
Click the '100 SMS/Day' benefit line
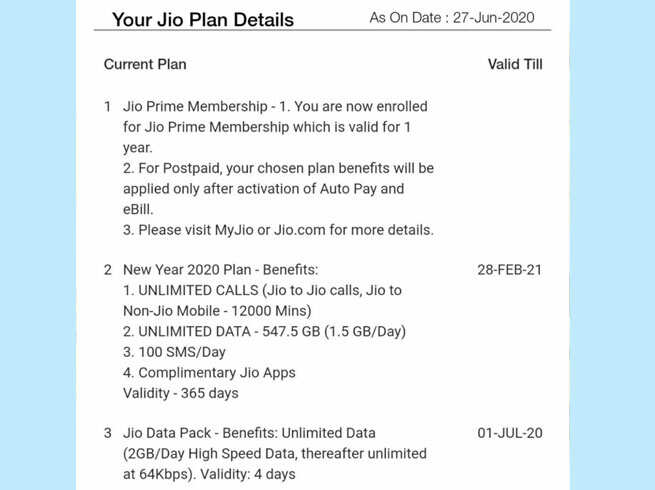[174, 352]
